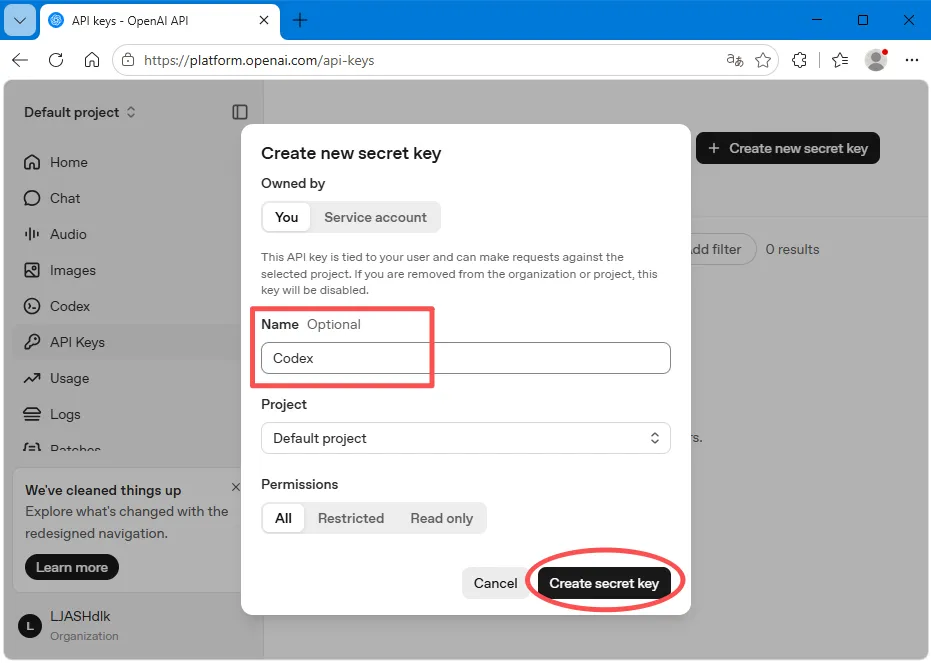931x663 pixels.
Task: Select the Service account owner option
Action: coord(375,217)
